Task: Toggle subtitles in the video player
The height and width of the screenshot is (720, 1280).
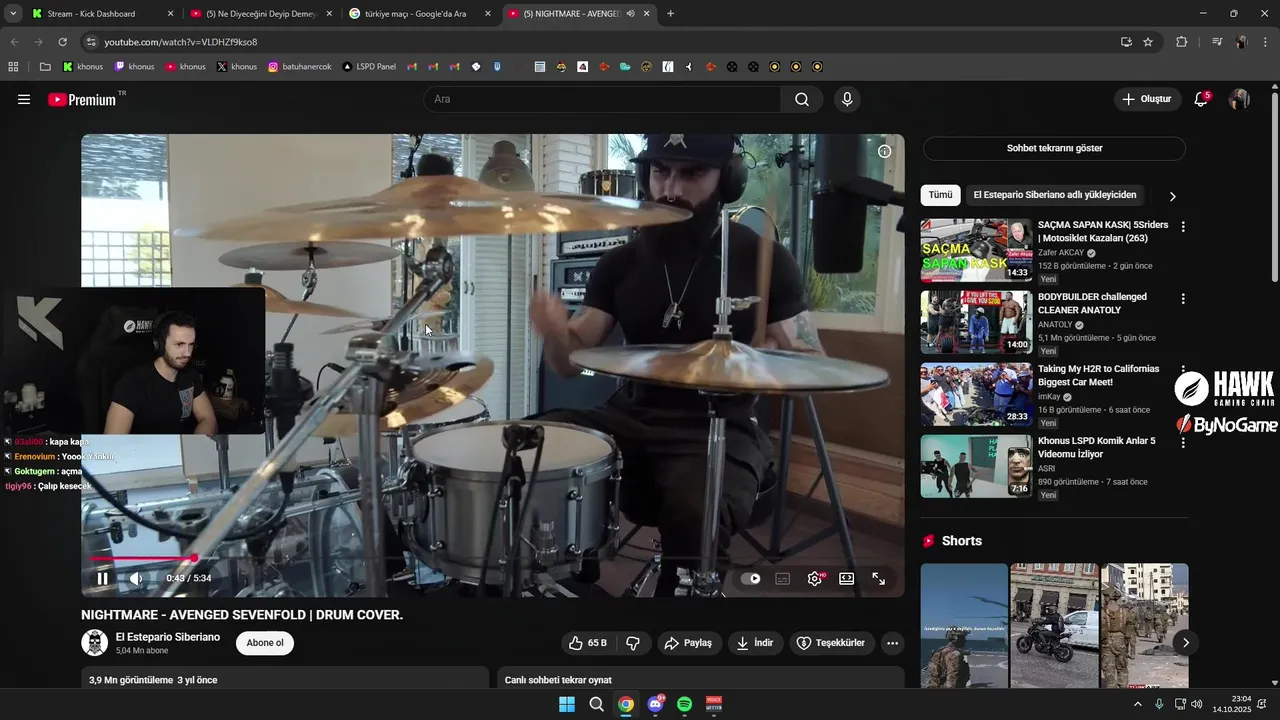Action: (783, 578)
